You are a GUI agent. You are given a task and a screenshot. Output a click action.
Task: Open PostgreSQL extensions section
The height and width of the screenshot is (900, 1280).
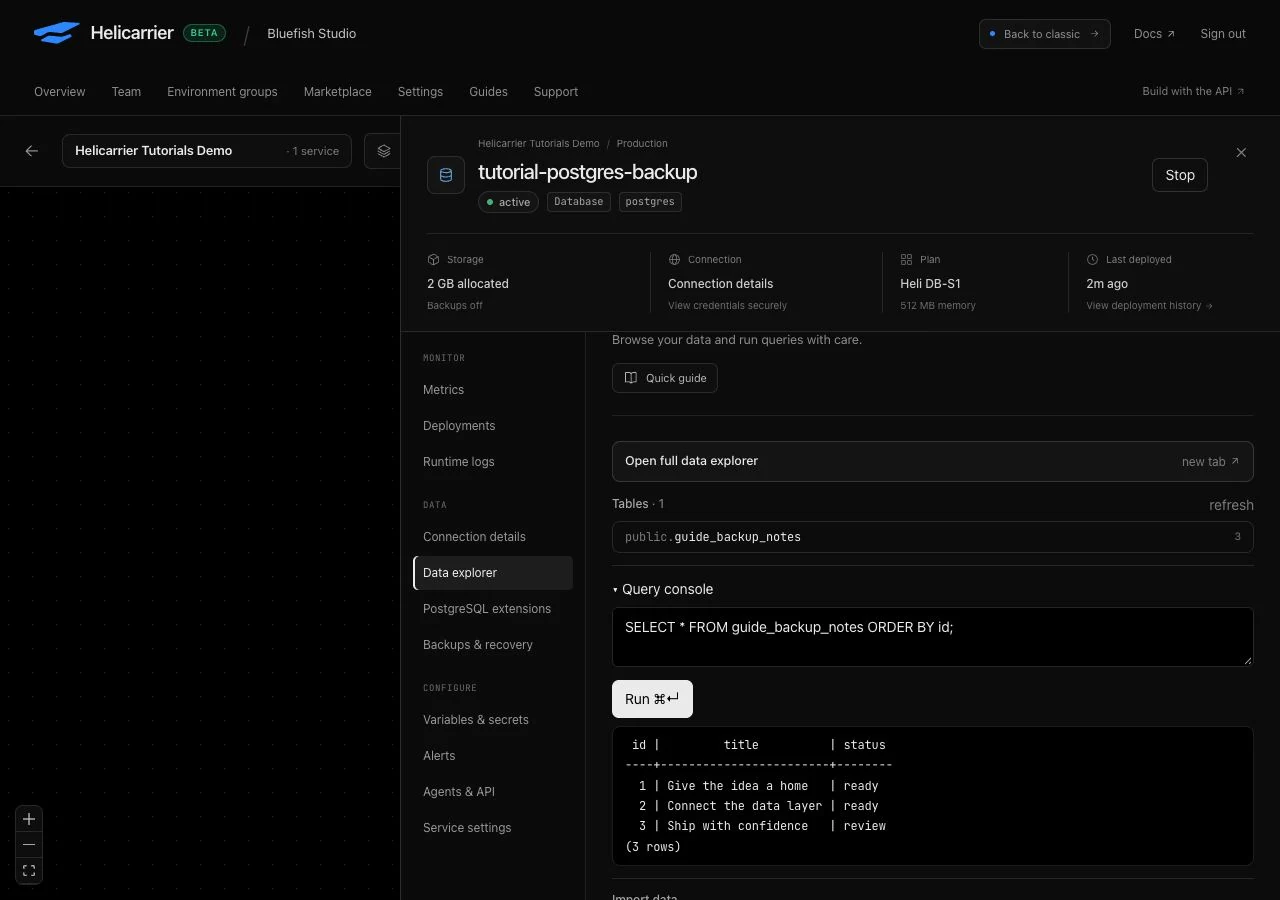tap(487, 609)
